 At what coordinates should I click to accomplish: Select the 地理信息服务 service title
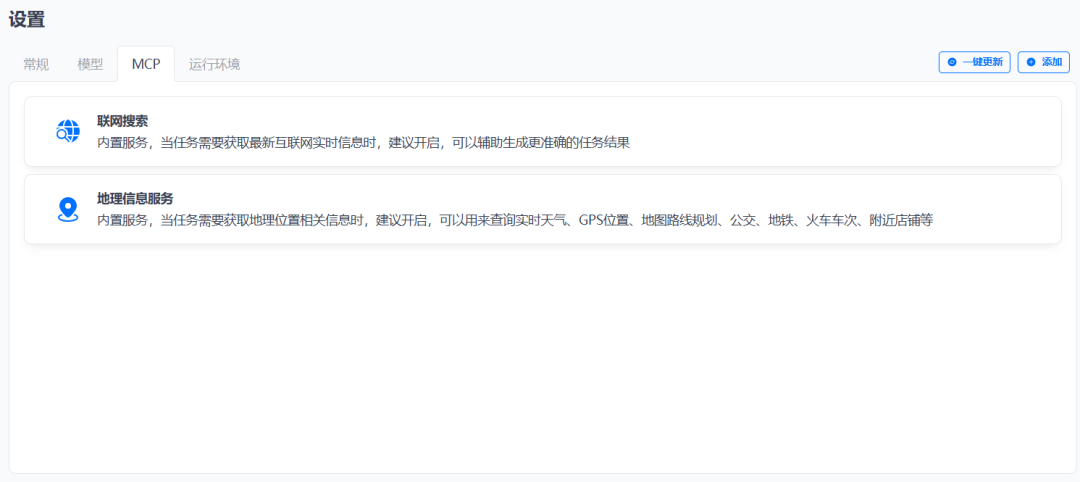(135, 198)
